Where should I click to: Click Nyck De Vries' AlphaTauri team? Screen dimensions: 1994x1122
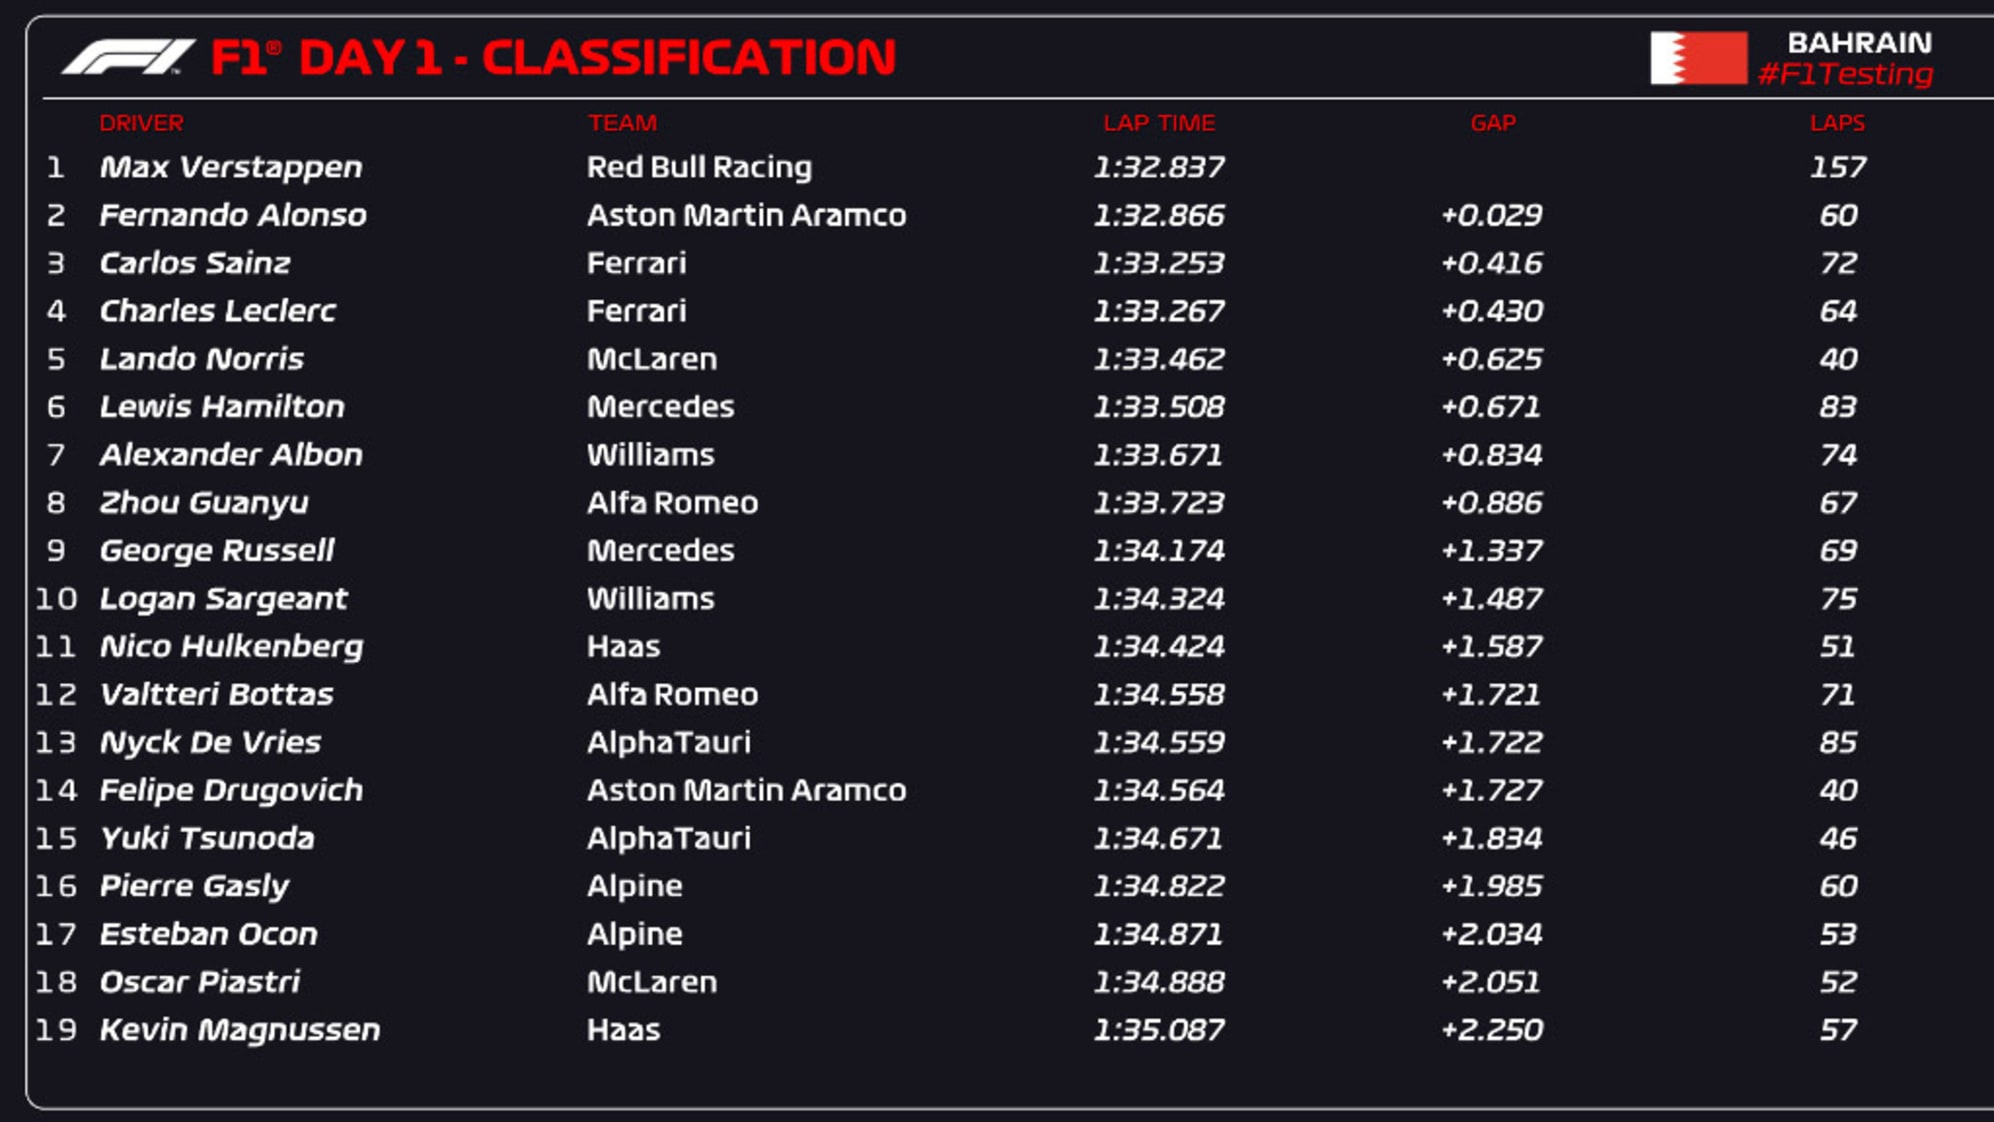[668, 742]
